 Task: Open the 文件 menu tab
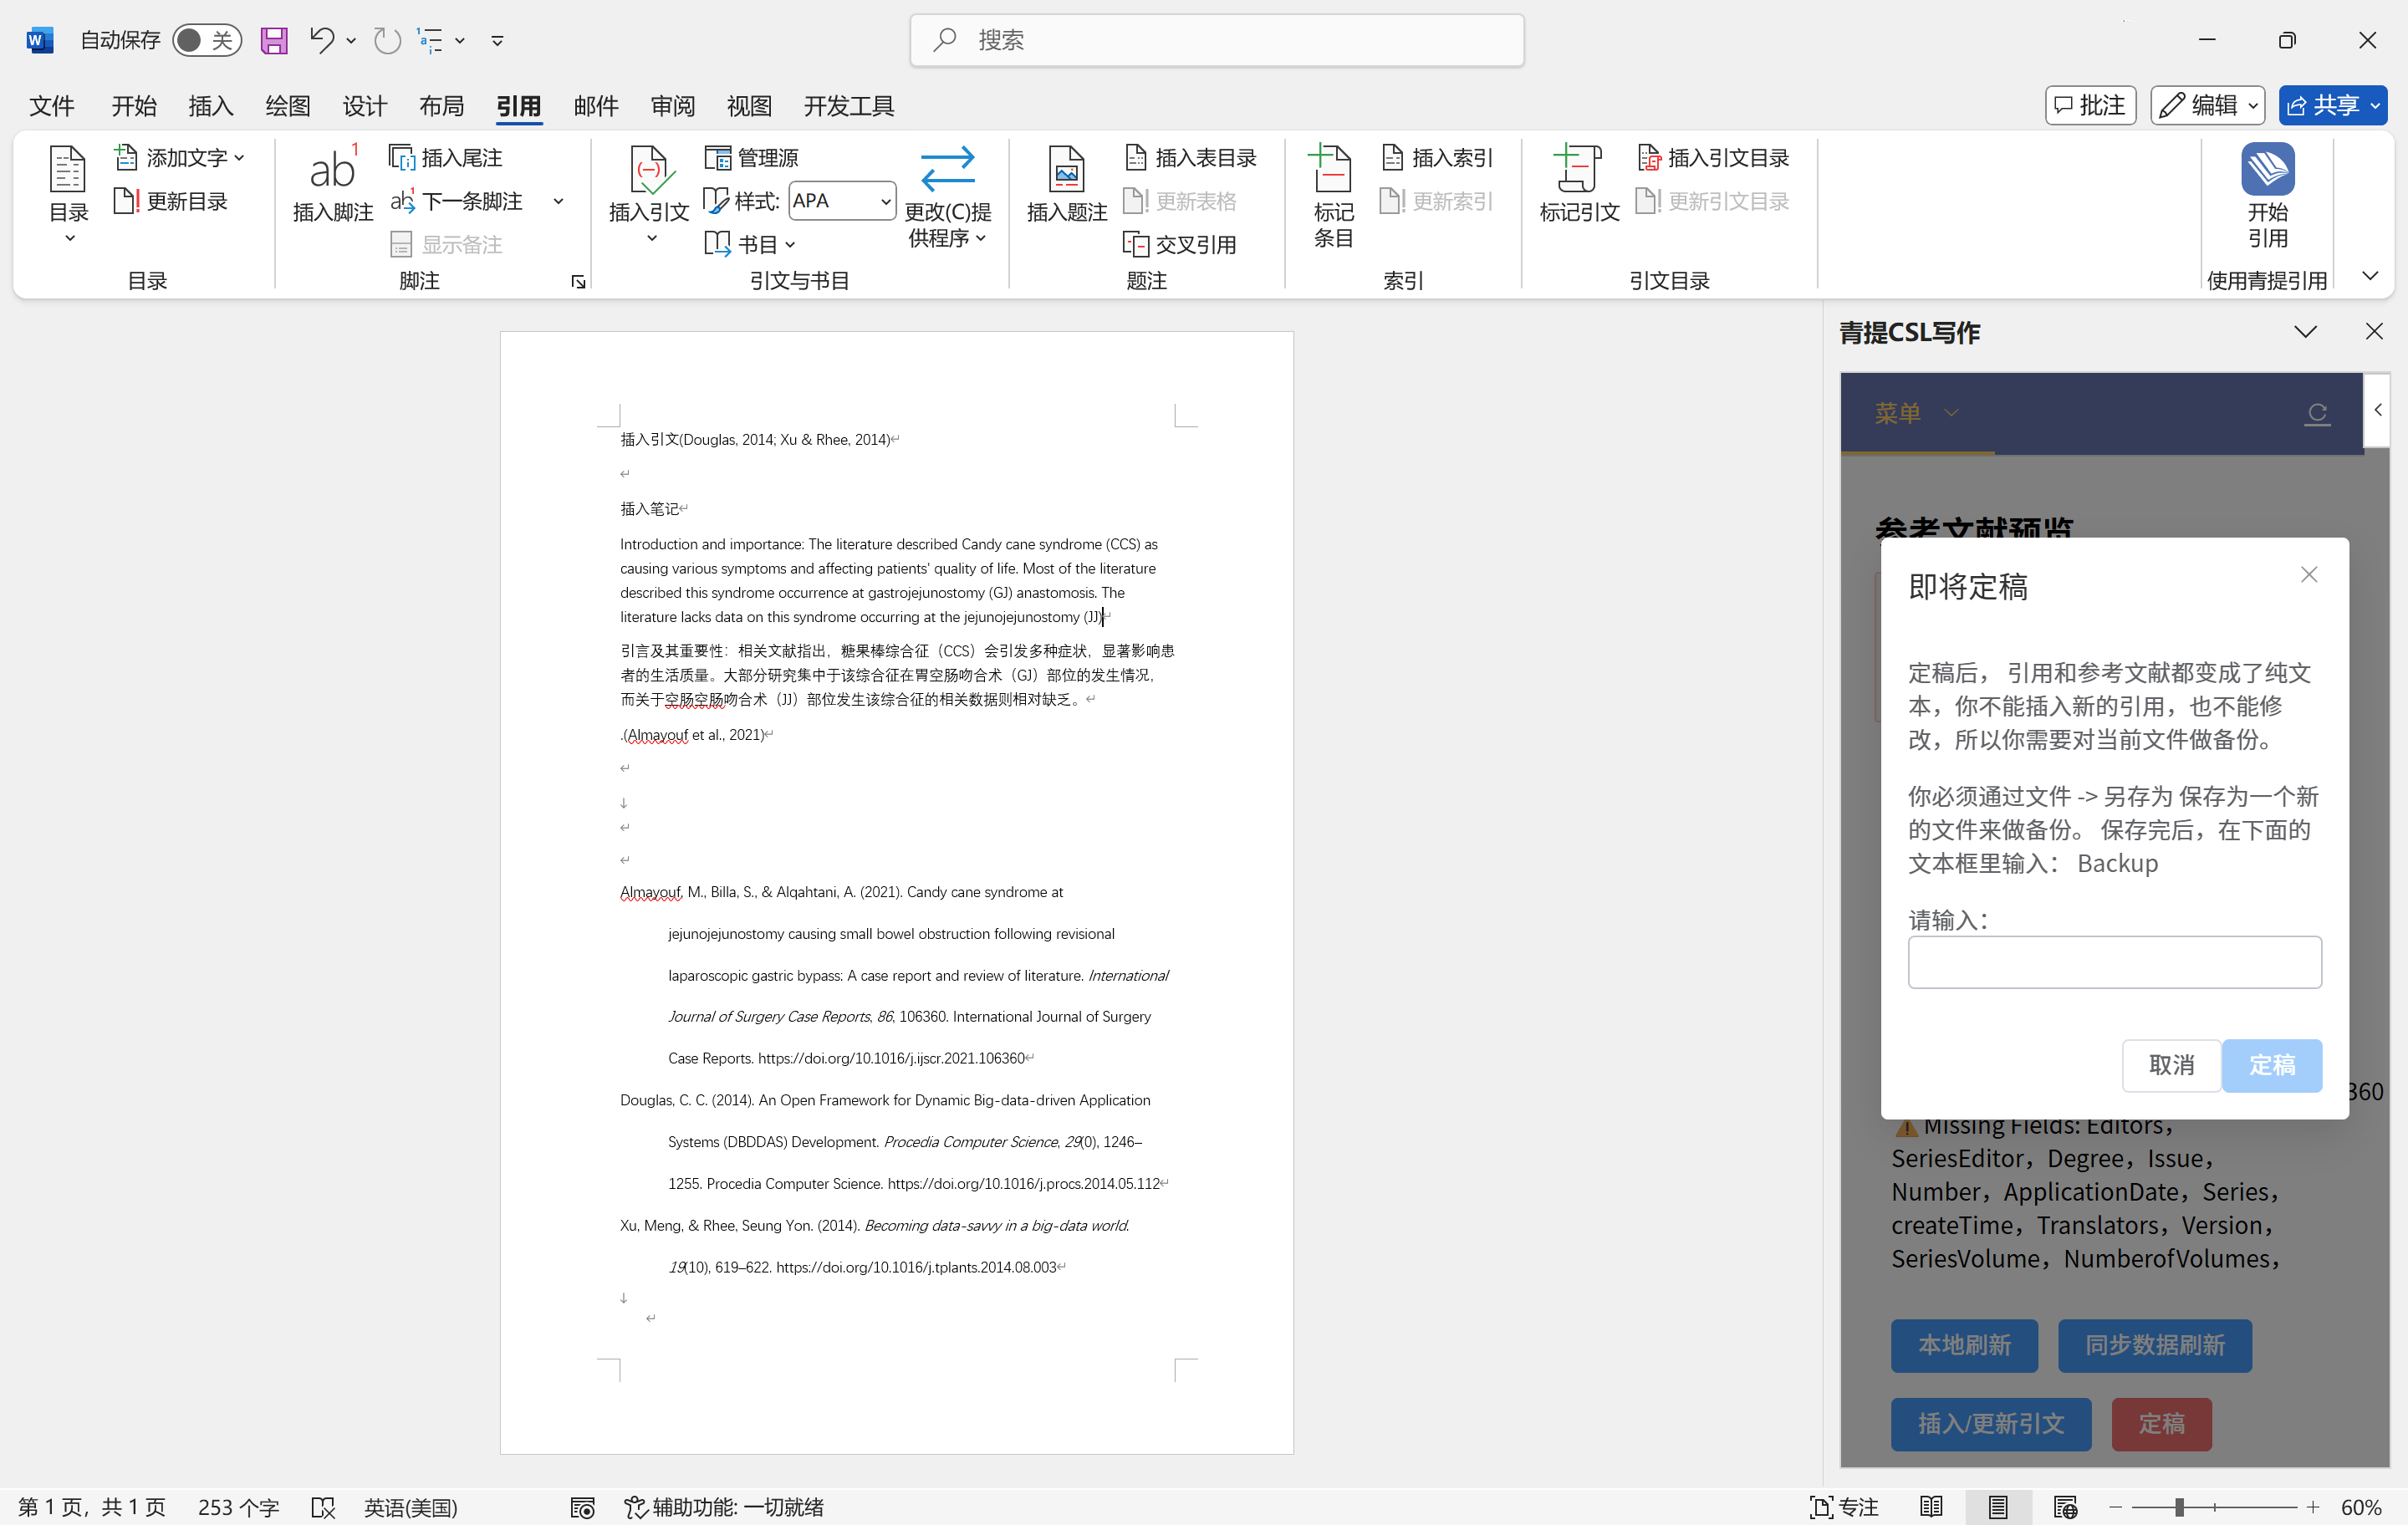(52, 105)
